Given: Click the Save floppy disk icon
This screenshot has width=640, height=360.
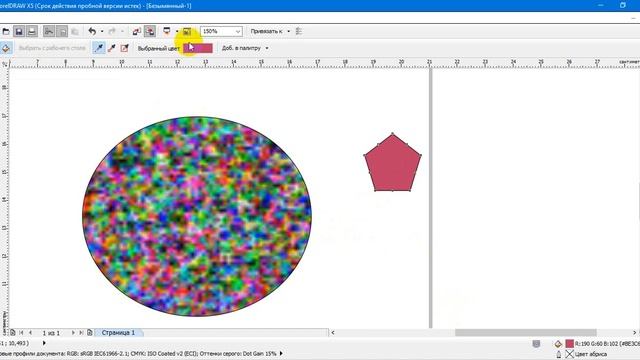Looking at the screenshot, I should click(x=19, y=31).
